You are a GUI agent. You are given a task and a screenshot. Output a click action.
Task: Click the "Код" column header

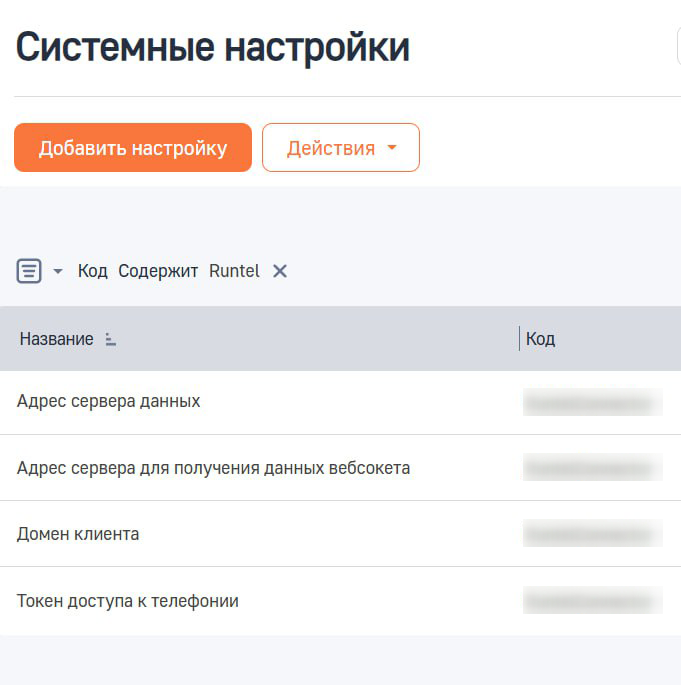[541, 339]
